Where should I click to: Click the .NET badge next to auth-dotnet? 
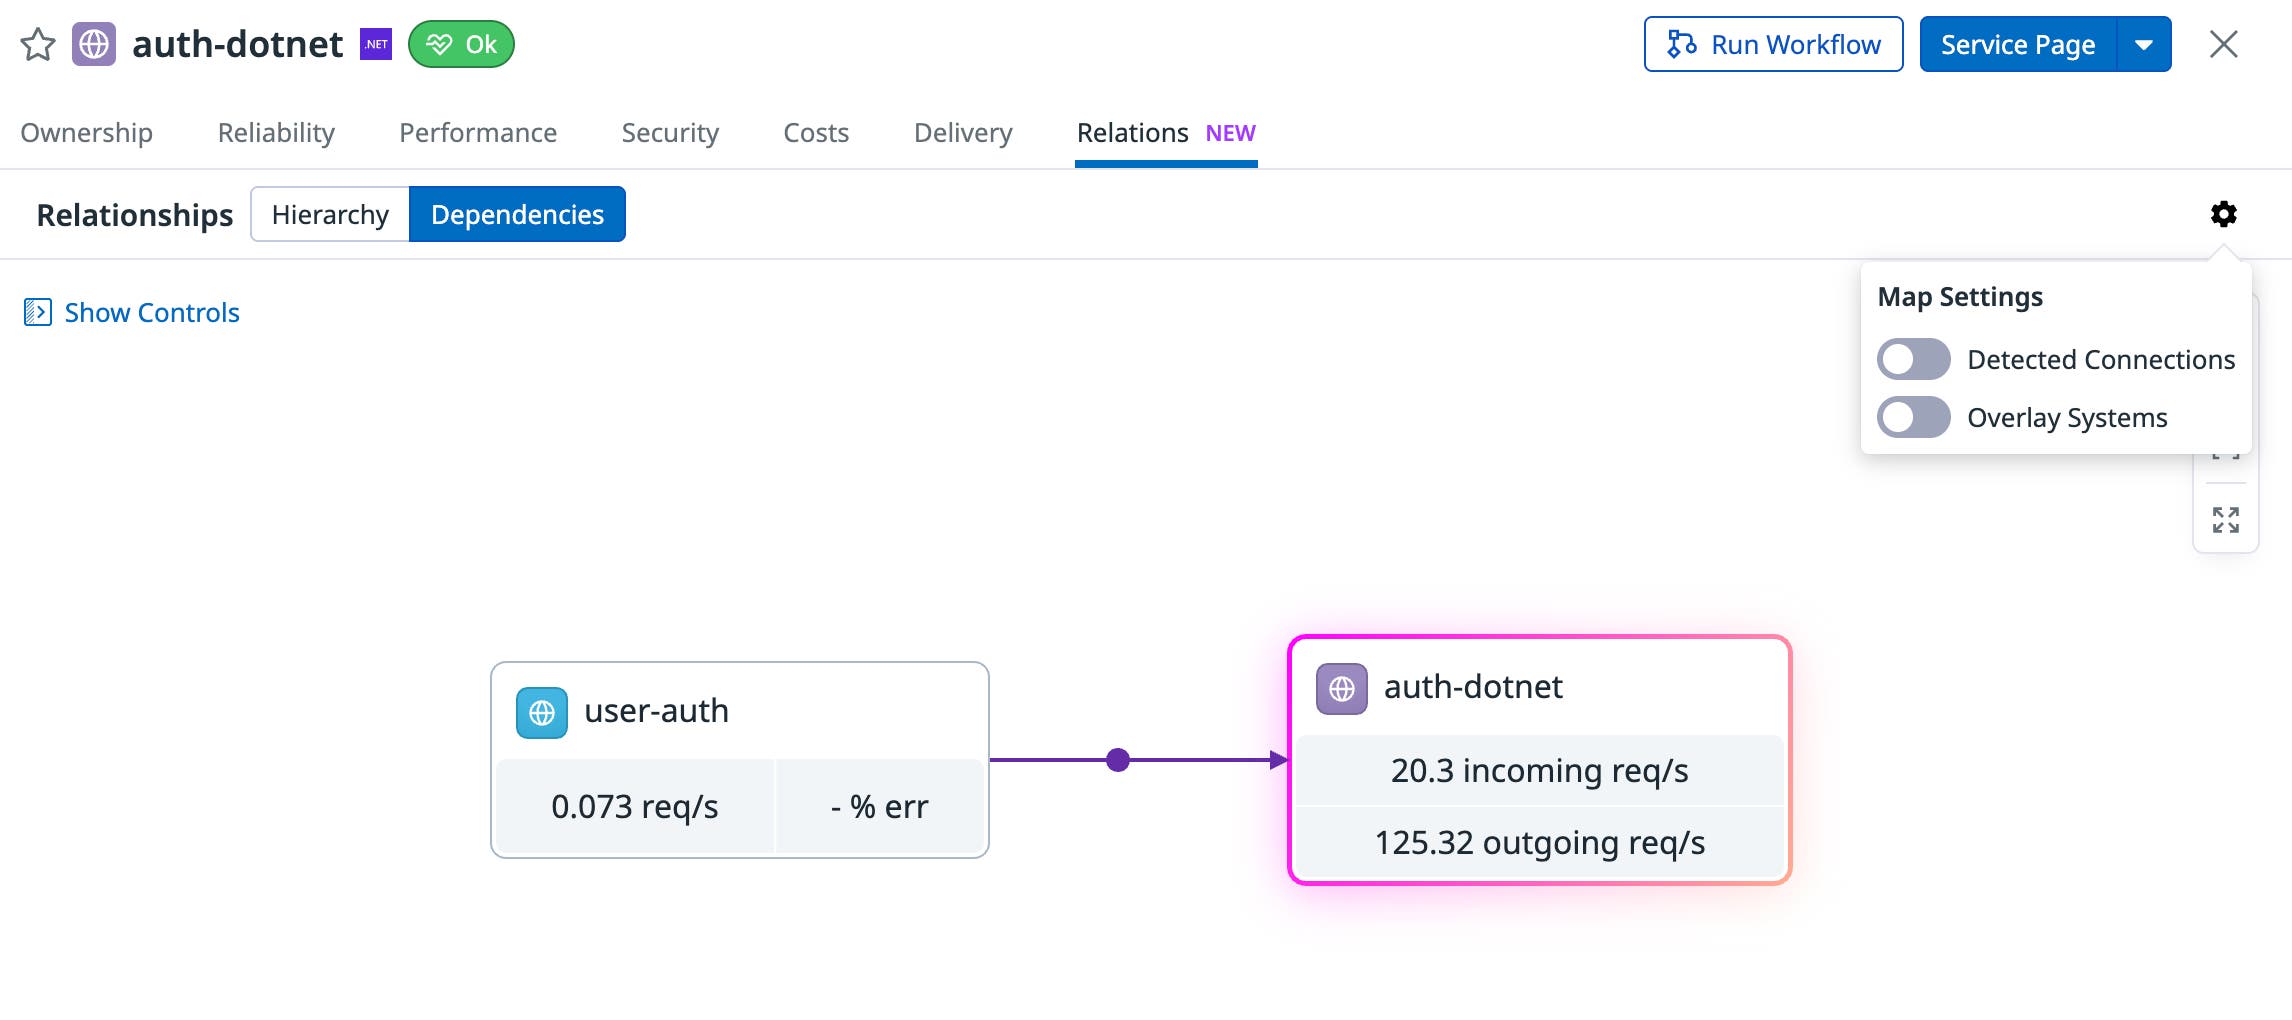pos(375,44)
